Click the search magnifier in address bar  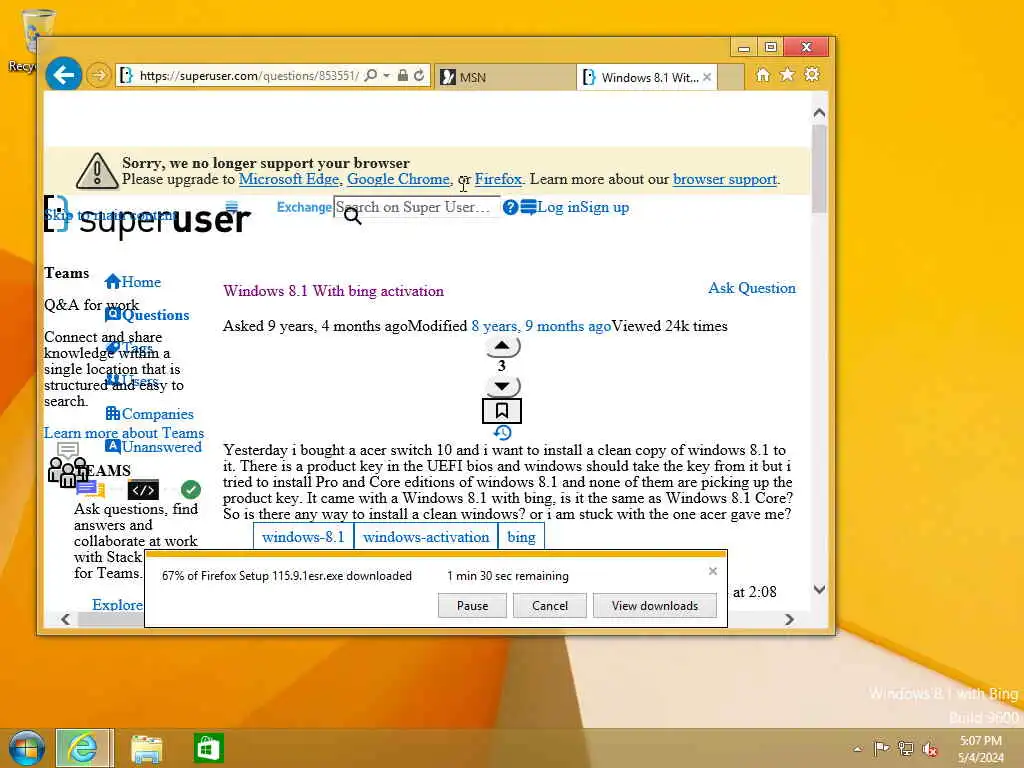pos(371,76)
